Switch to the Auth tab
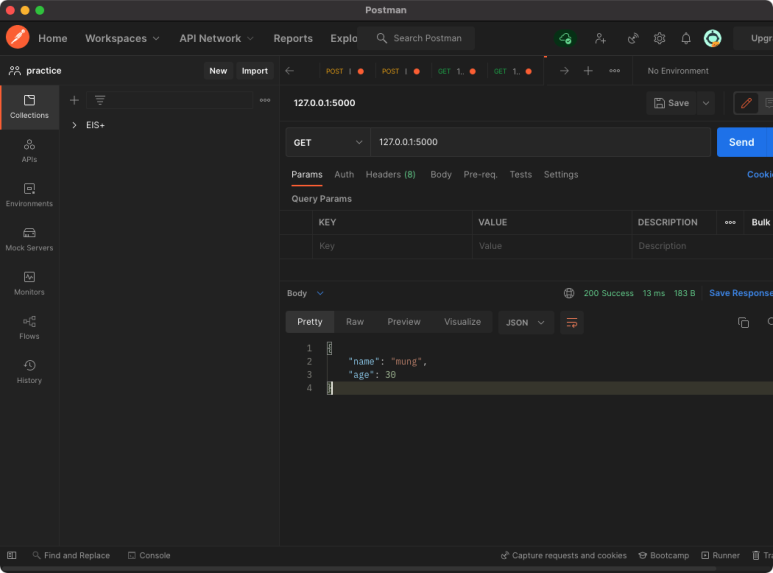This screenshot has height=573, width=773. (344, 175)
